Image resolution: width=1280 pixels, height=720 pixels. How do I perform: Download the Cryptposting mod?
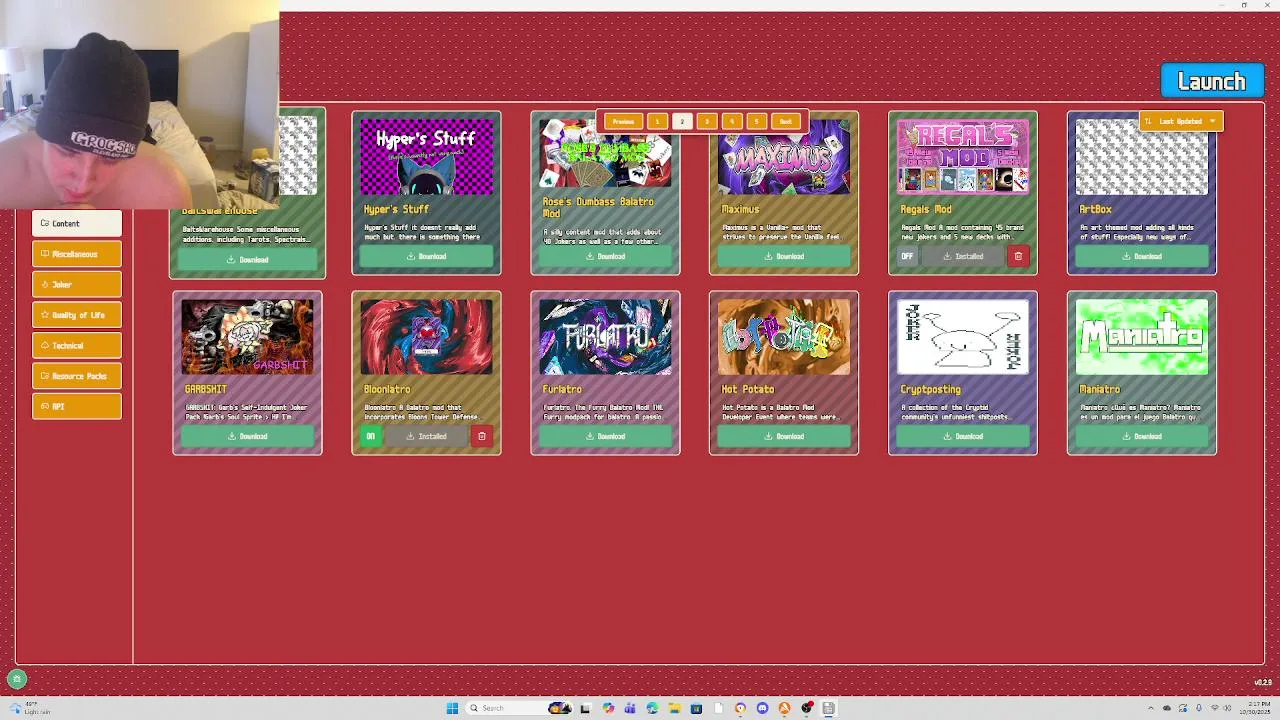coord(963,436)
